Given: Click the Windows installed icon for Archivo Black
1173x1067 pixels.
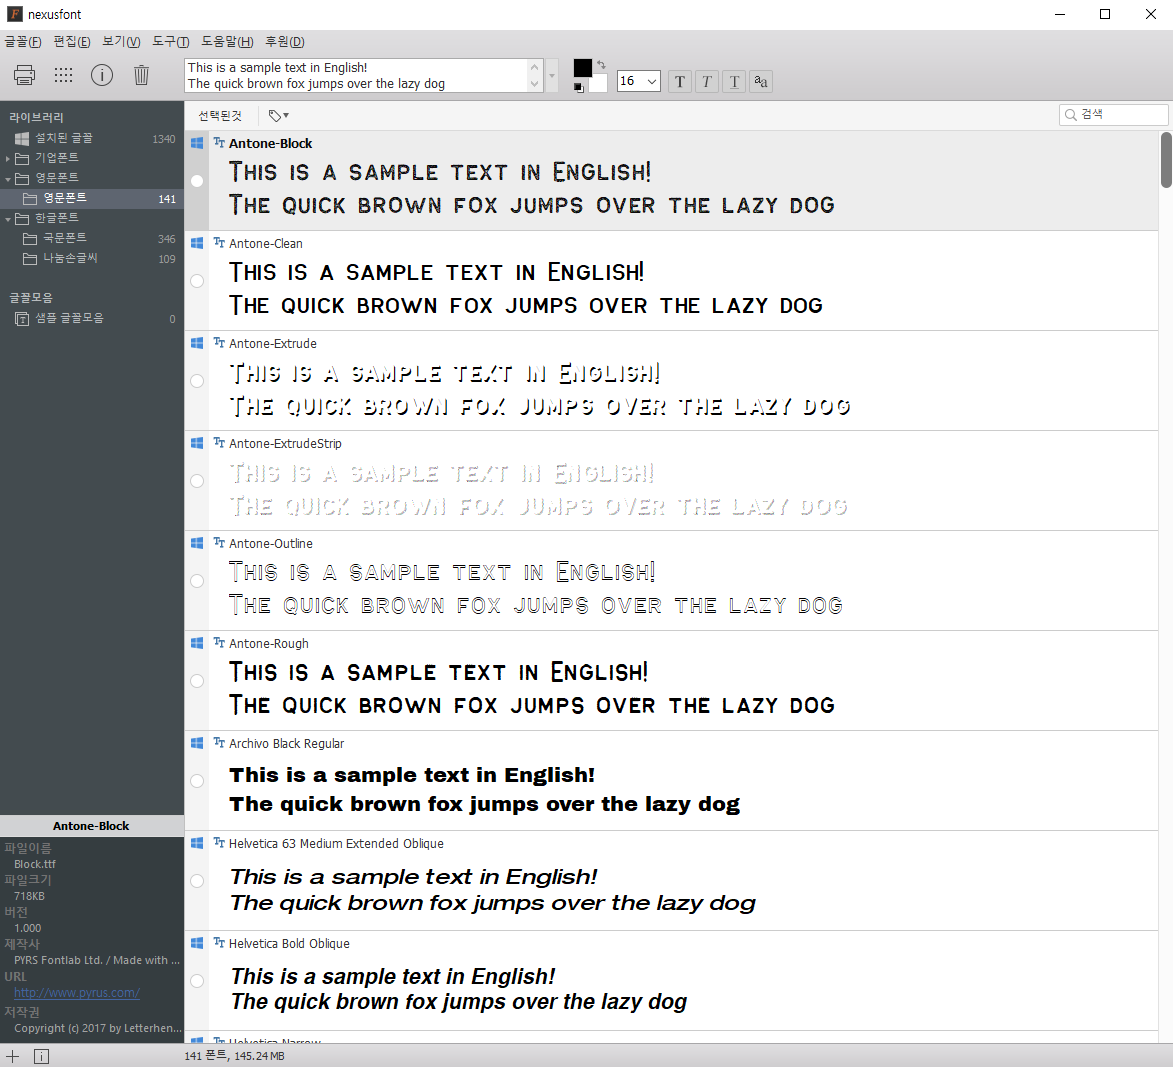Looking at the screenshot, I should 197,743.
